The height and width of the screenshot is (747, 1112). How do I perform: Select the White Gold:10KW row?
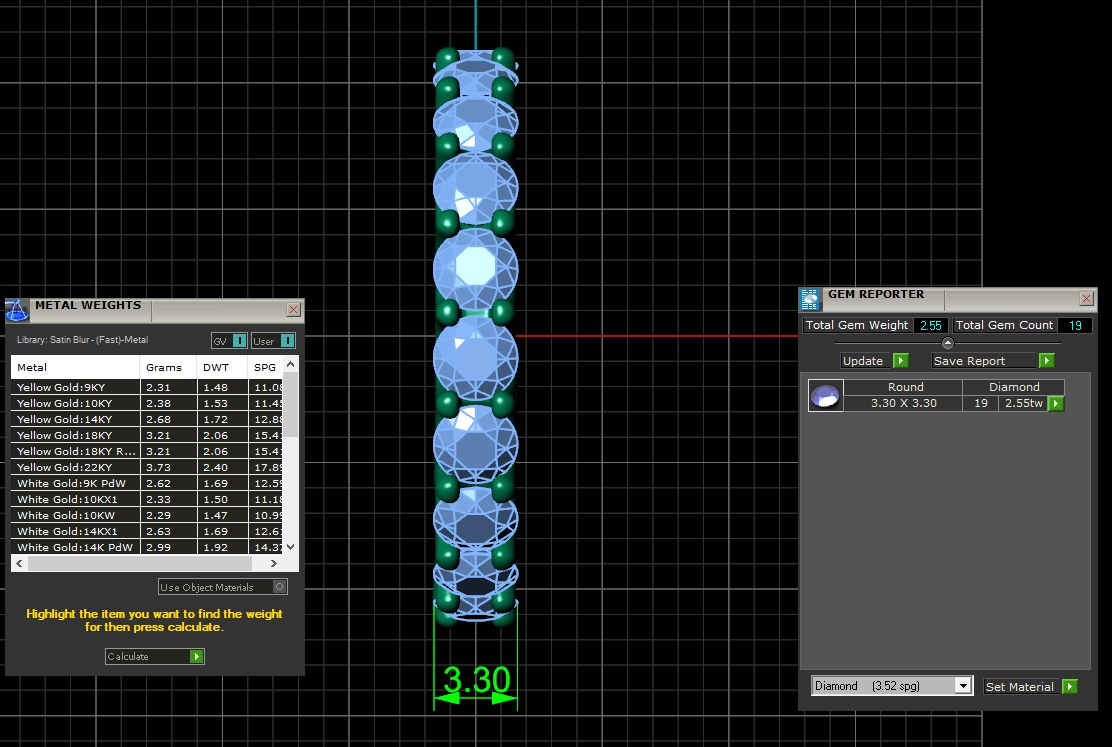148,515
